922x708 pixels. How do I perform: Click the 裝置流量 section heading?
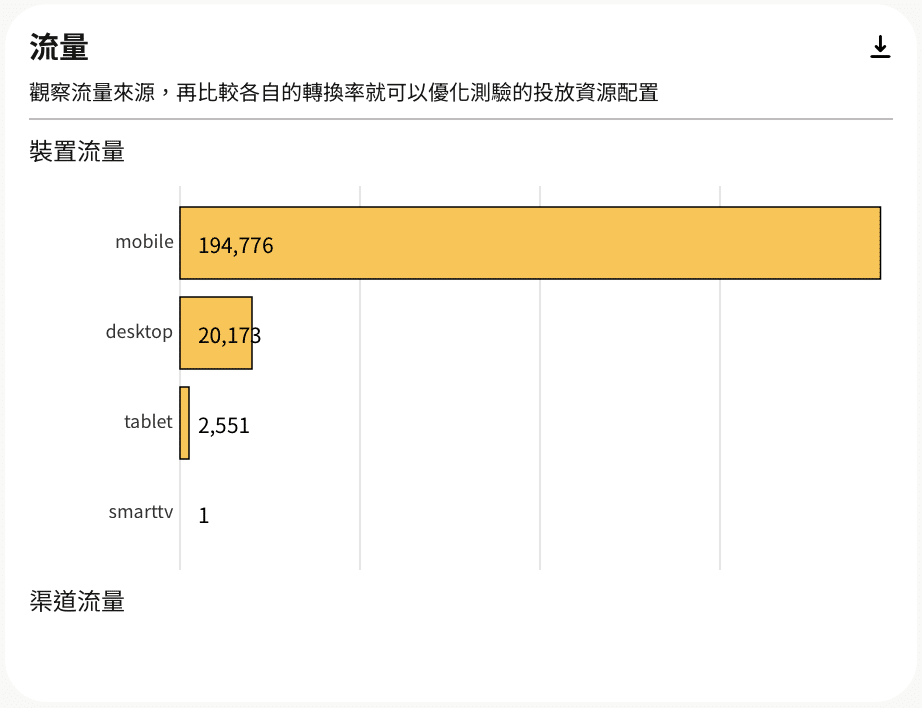pos(77,151)
